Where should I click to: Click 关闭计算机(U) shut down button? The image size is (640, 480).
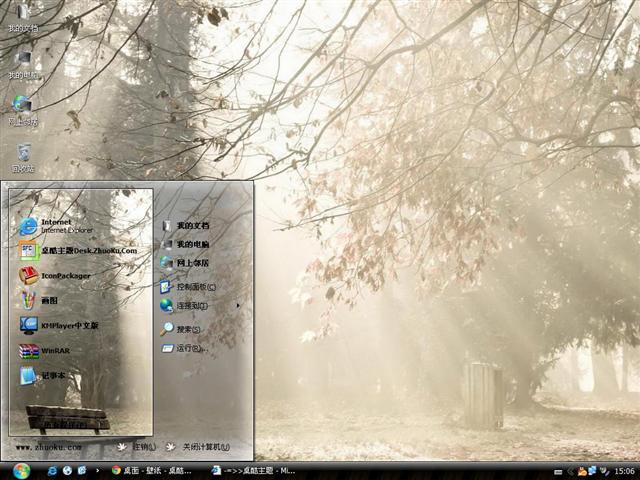198,447
